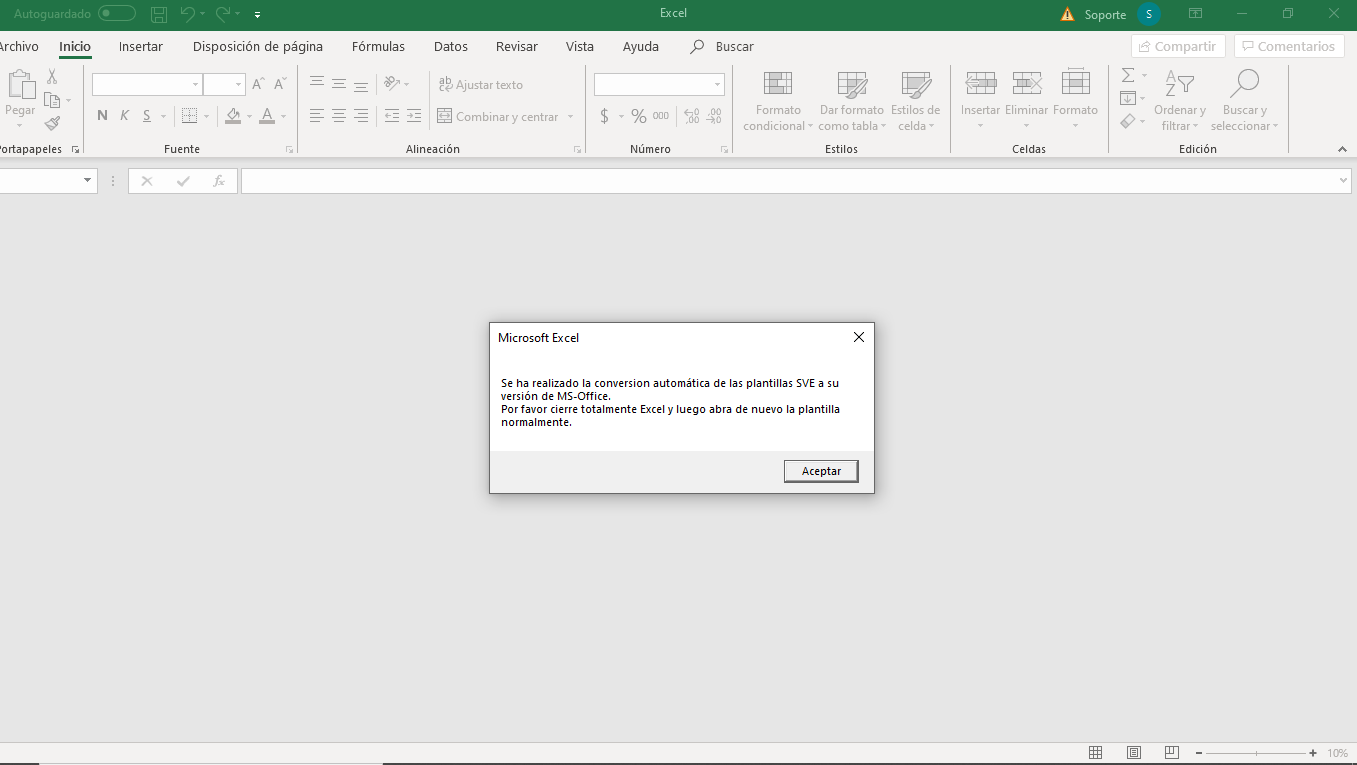Click the Undo arrow icon
The width and height of the screenshot is (1357, 765).
[187, 14]
